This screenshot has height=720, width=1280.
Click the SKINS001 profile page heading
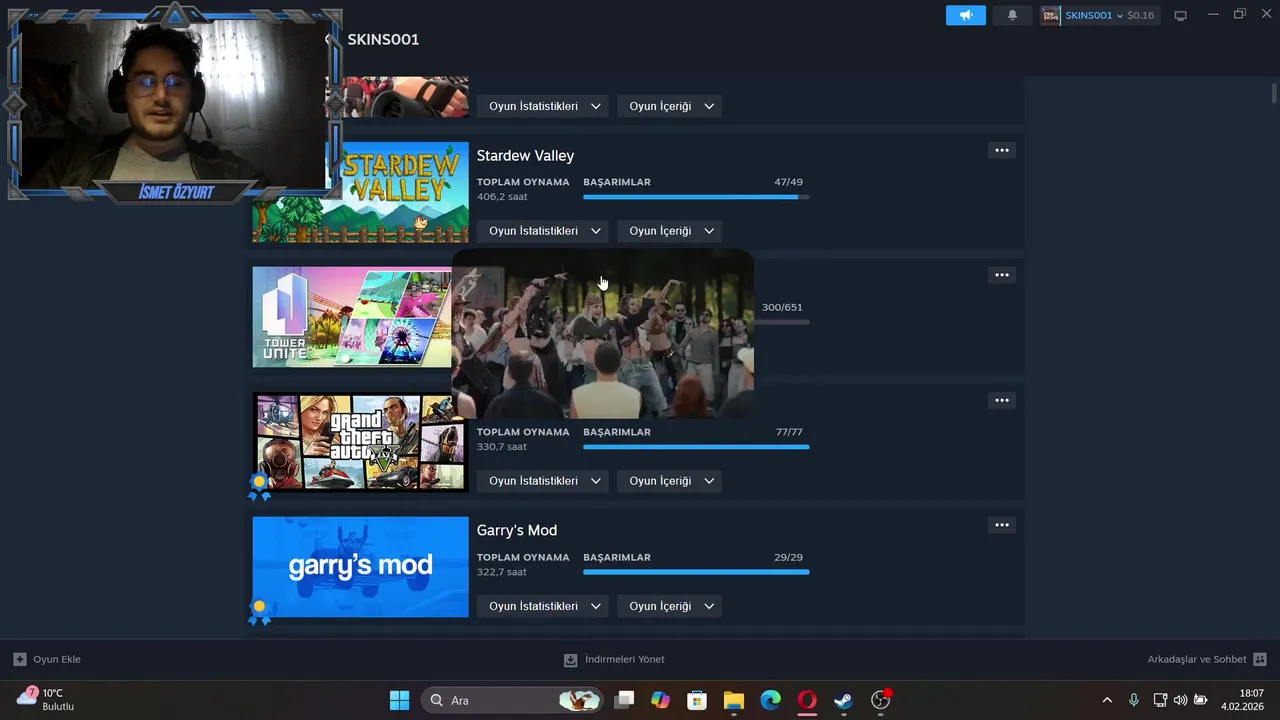pos(383,39)
